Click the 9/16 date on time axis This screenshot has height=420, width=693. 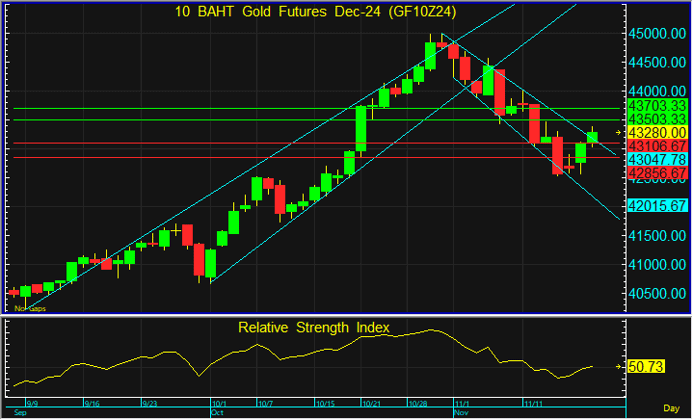point(91,403)
